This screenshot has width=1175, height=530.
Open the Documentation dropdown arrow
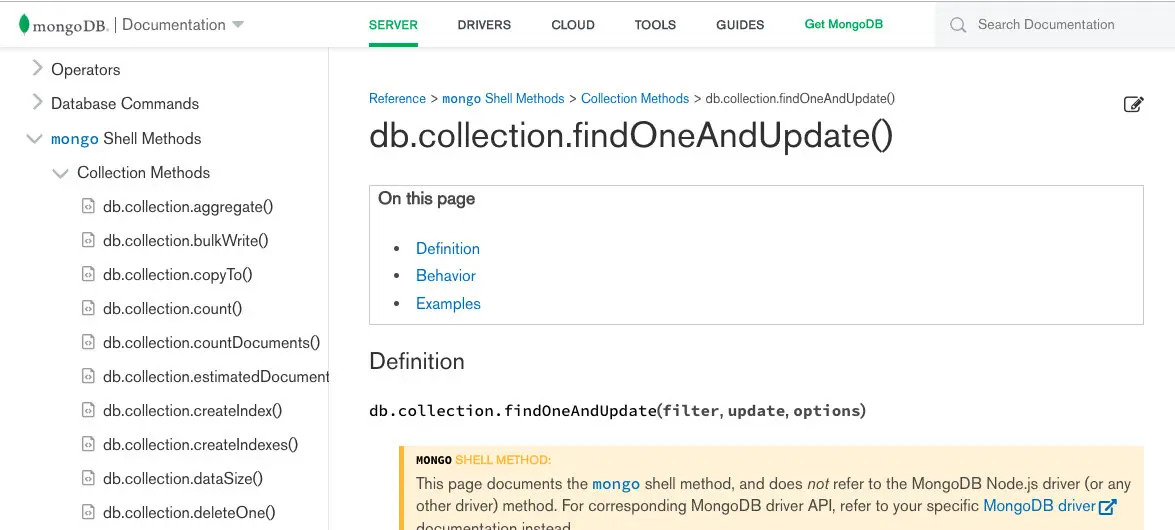click(x=238, y=25)
